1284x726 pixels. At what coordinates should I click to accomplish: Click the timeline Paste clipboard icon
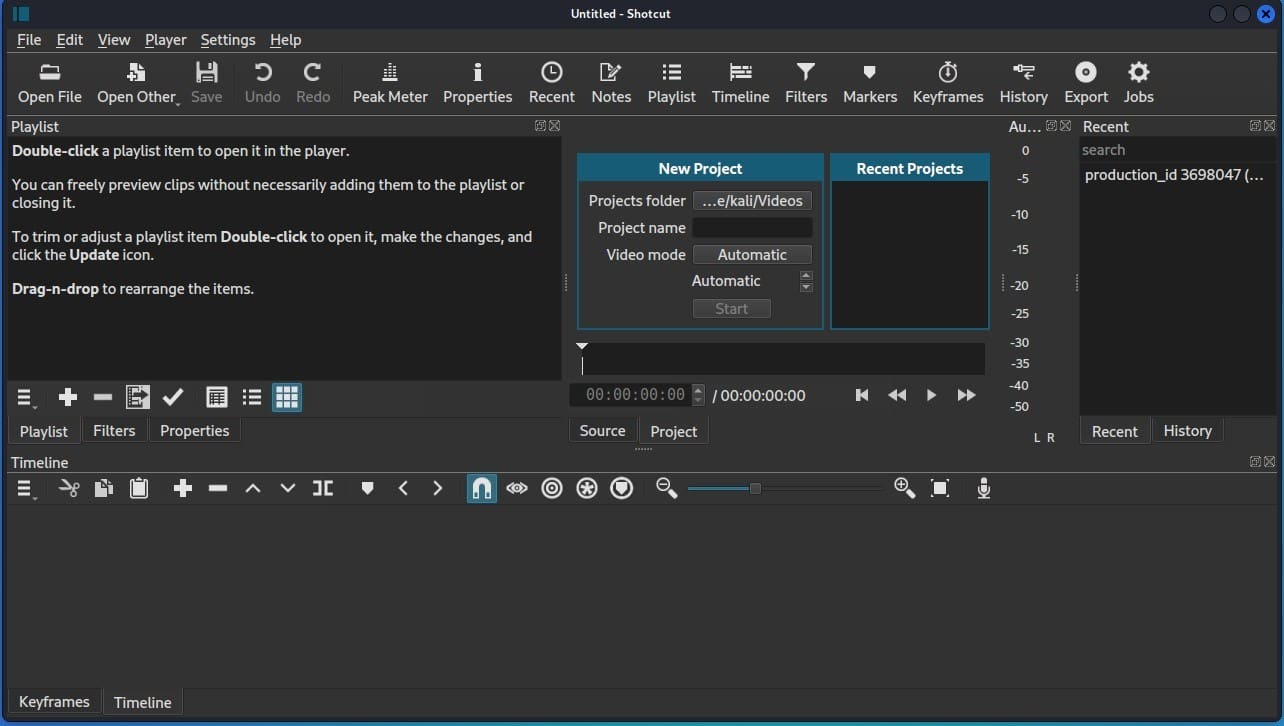139,489
